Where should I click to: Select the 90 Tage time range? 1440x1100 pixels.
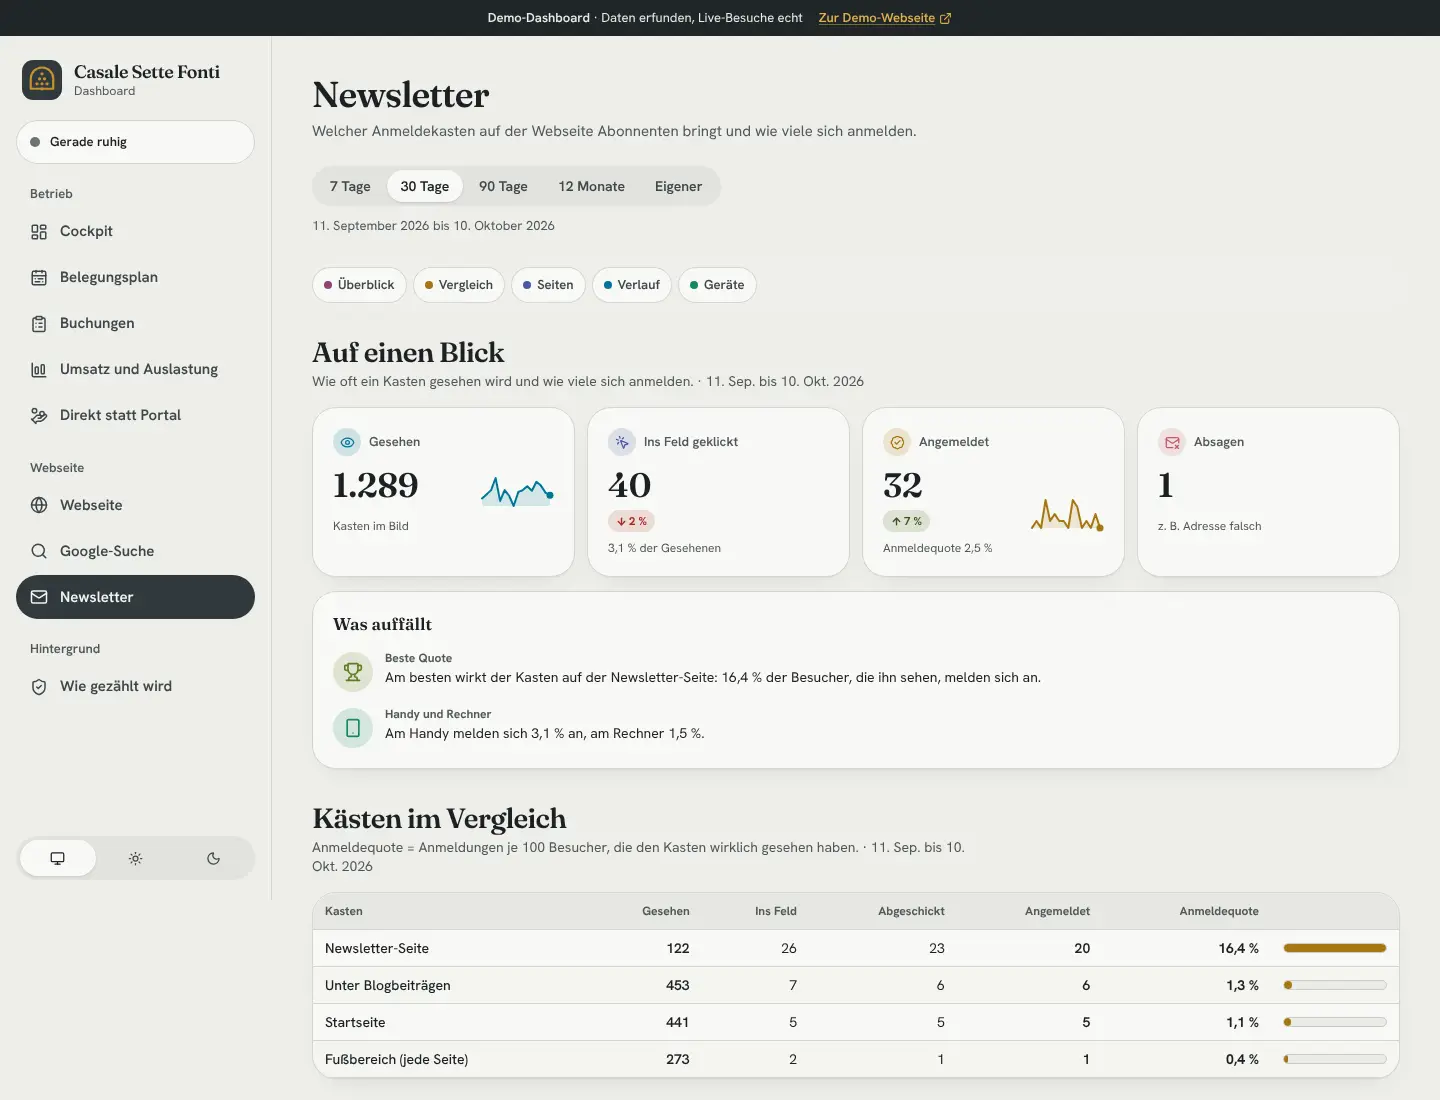point(503,186)
